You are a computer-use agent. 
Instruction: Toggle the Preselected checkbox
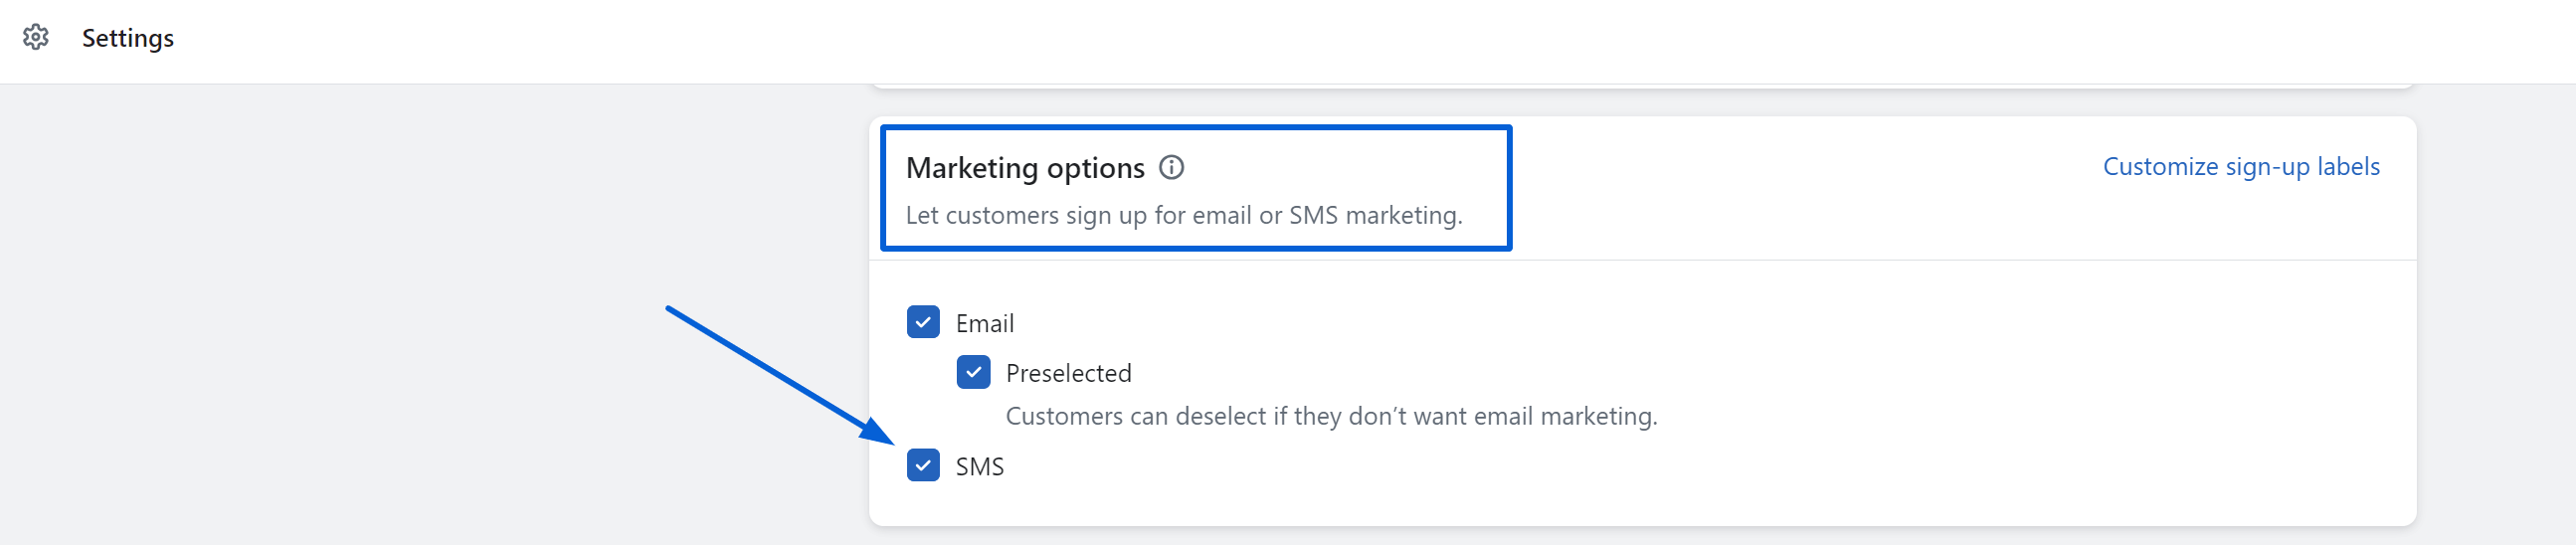tap(973, 372)
